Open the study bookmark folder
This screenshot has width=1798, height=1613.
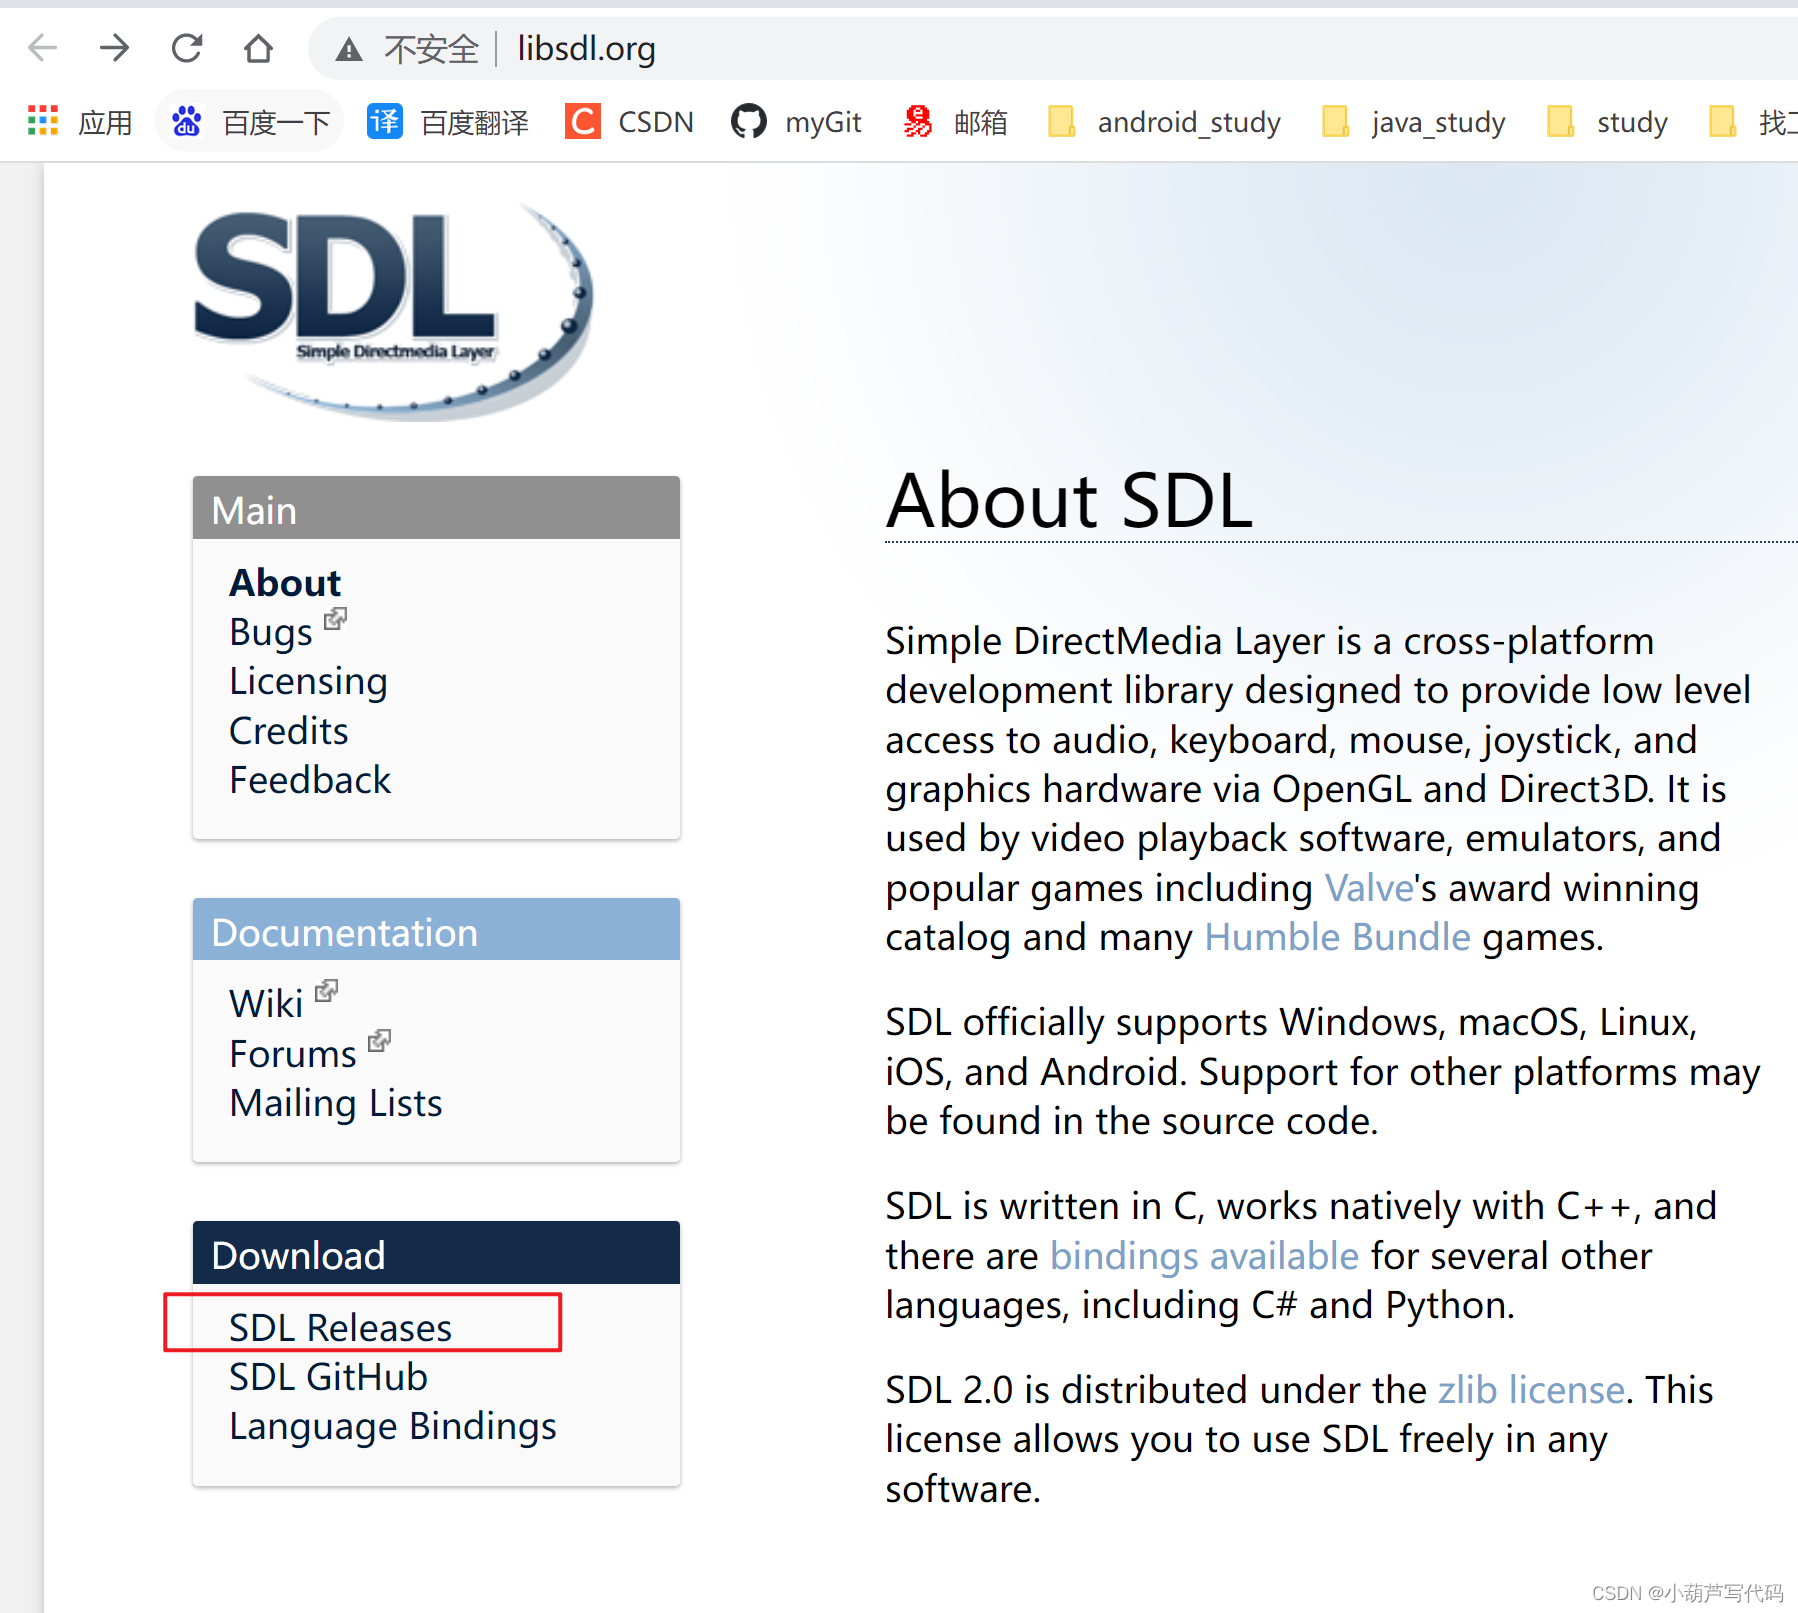pos(1604,121)
